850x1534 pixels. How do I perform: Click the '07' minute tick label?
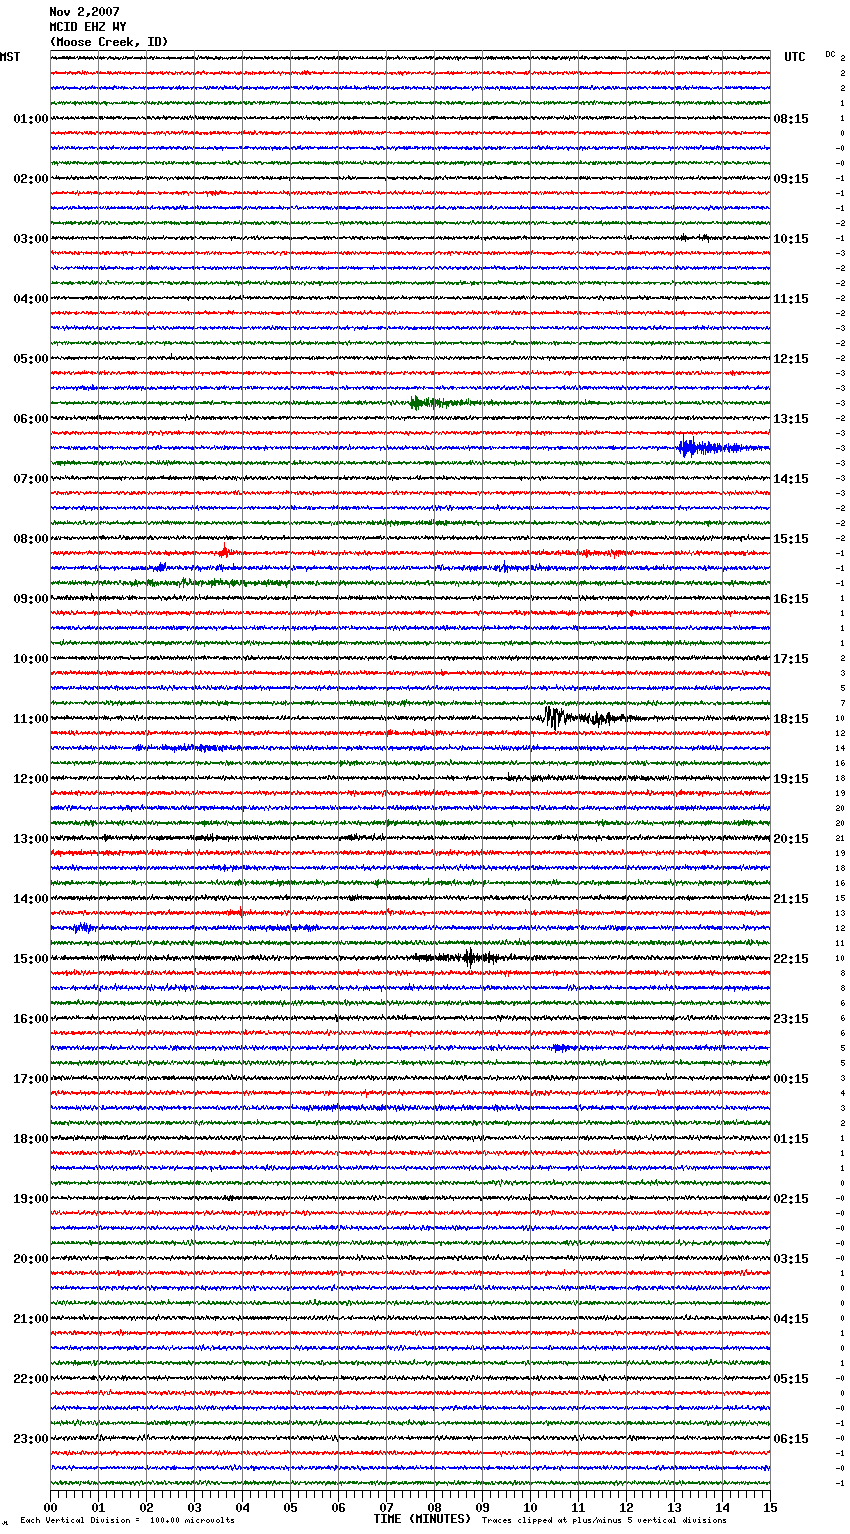point(386,1507)
